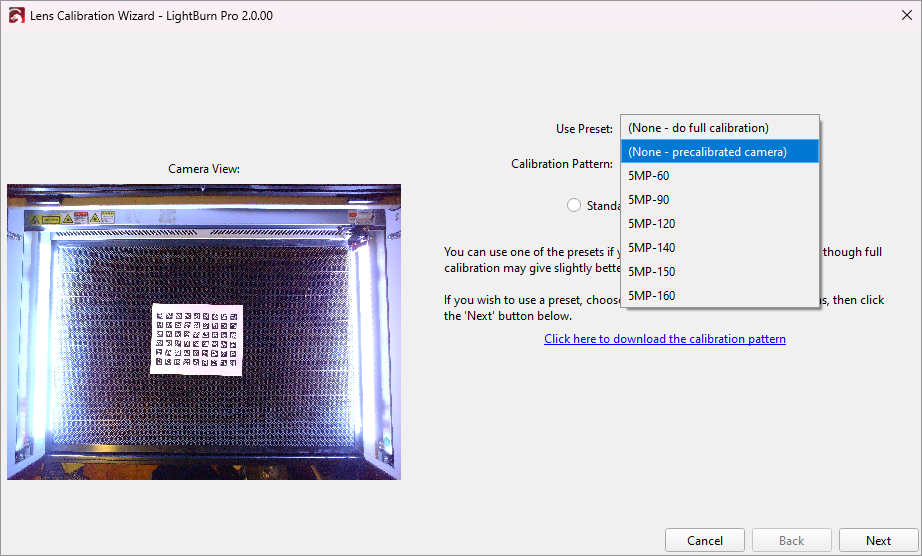Choose the 5MP-160 lens preset

(652, 296)
